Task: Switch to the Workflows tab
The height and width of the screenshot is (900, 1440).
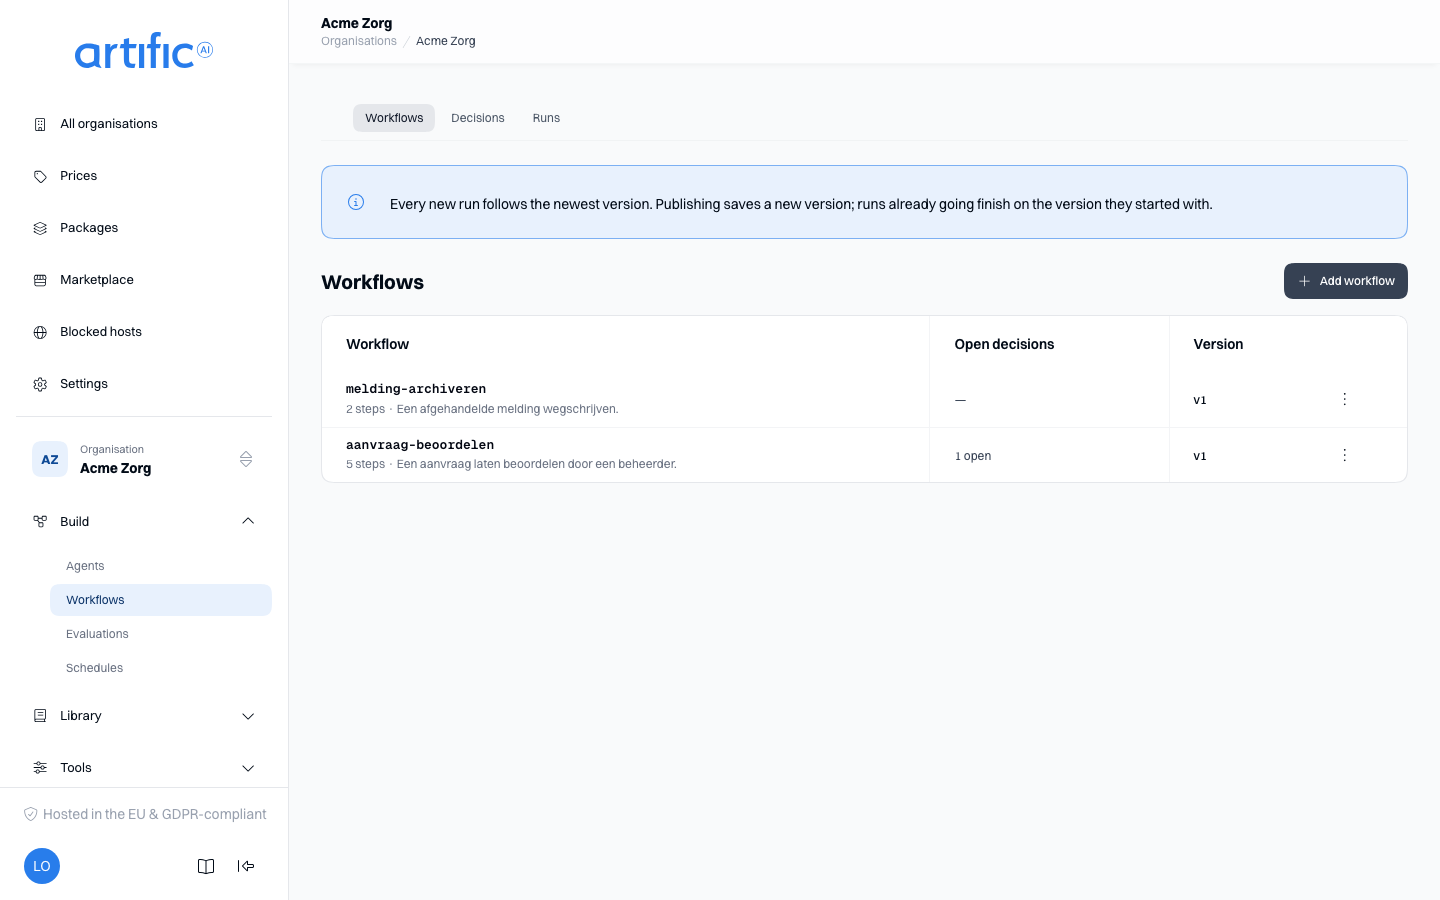Action: pos(394,118)
